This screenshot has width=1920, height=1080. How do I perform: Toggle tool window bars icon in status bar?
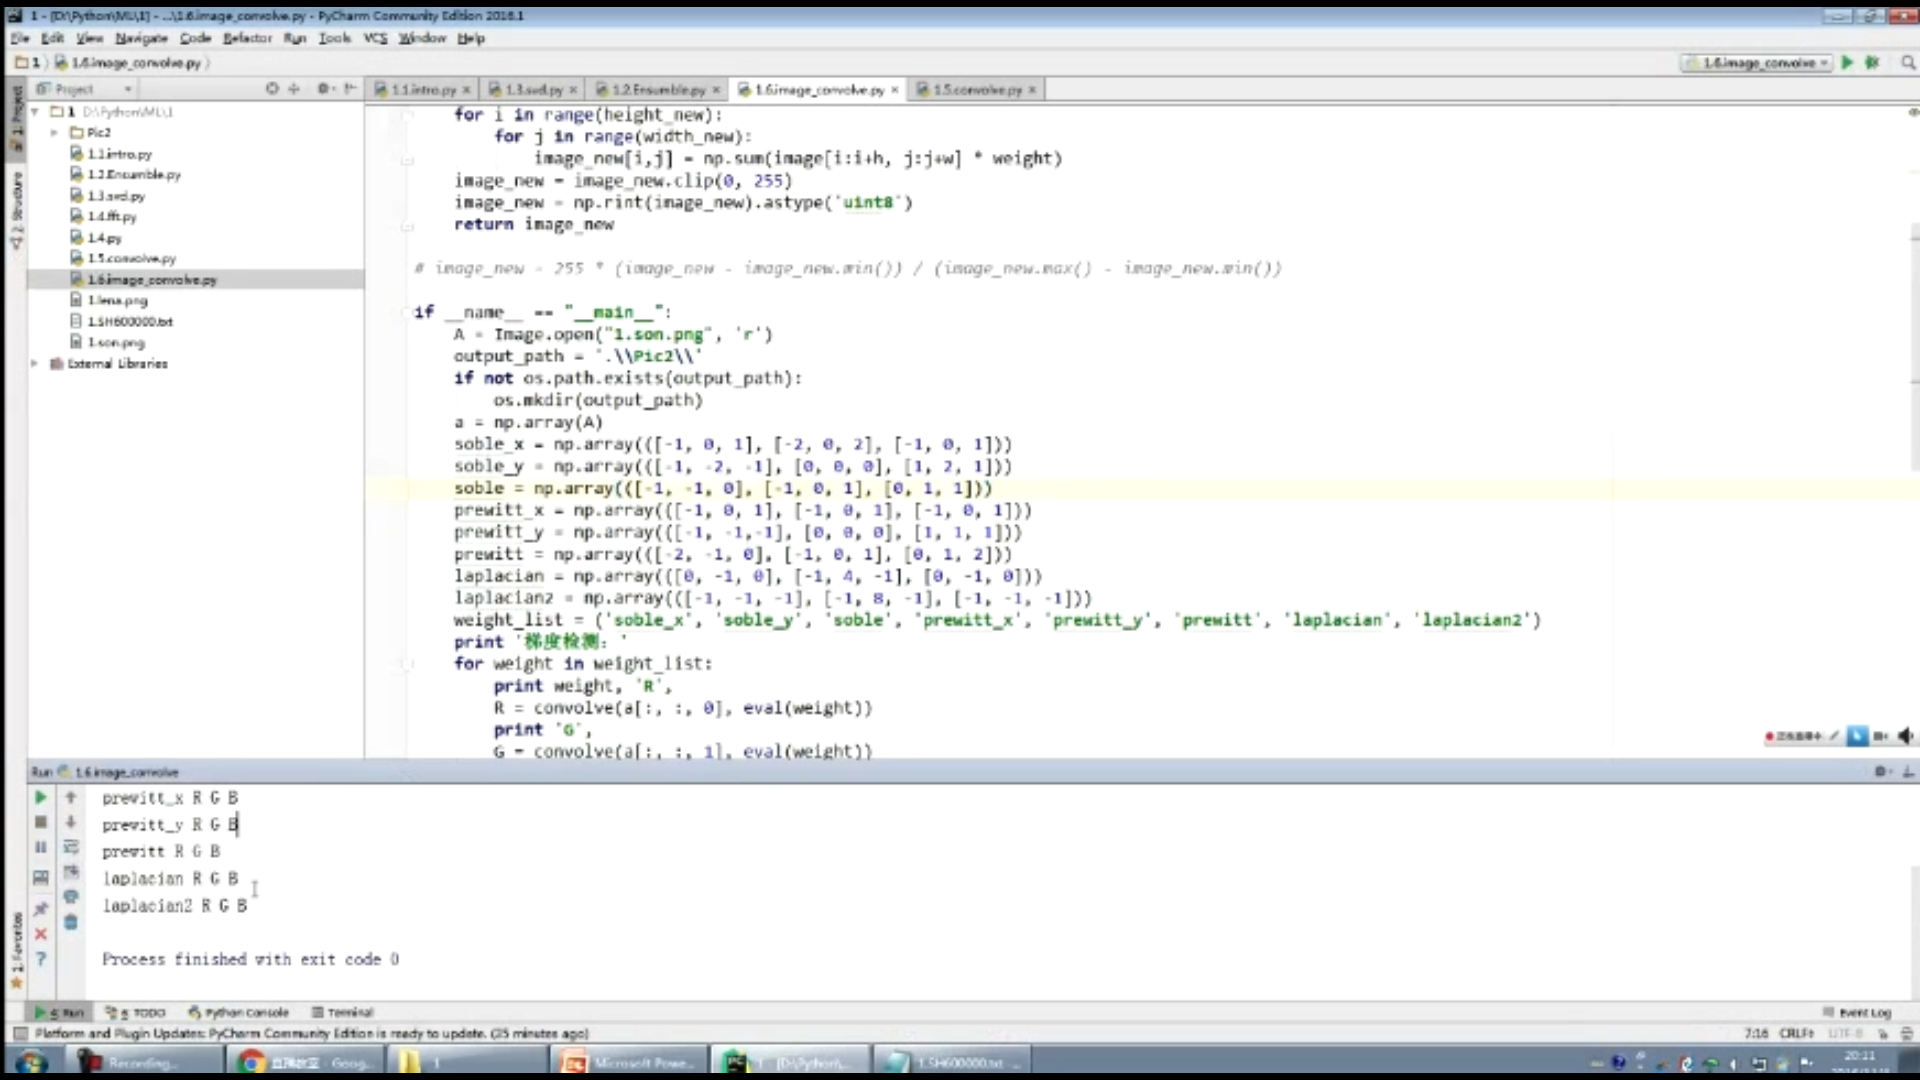(19, 1033)
